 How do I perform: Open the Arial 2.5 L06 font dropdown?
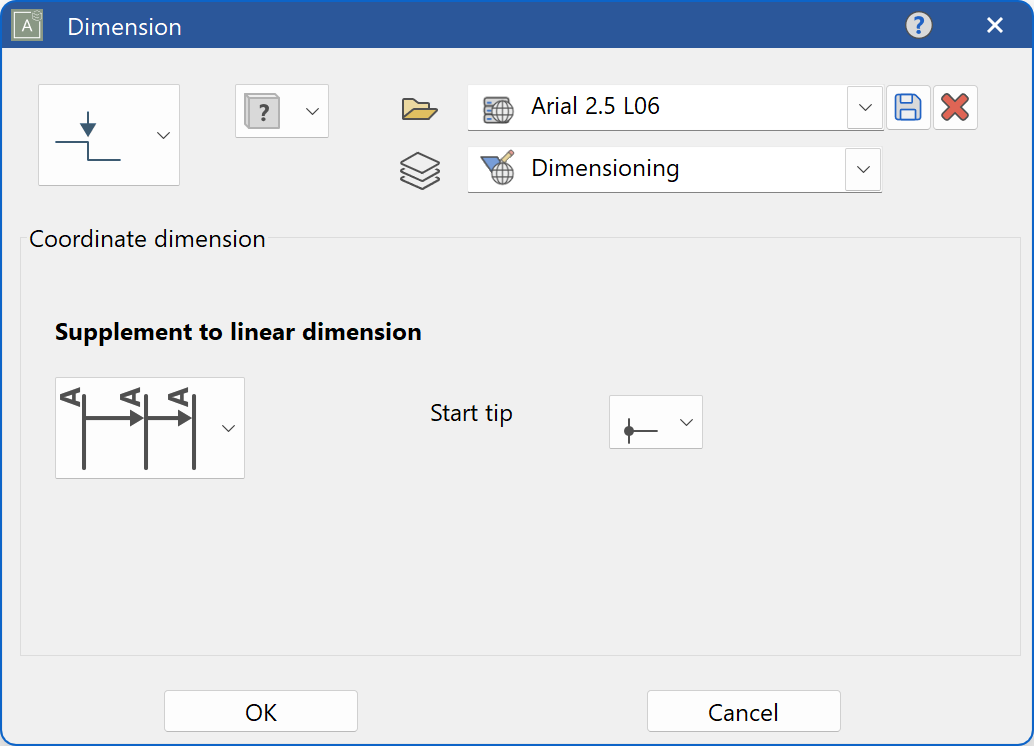pos(864,107)
